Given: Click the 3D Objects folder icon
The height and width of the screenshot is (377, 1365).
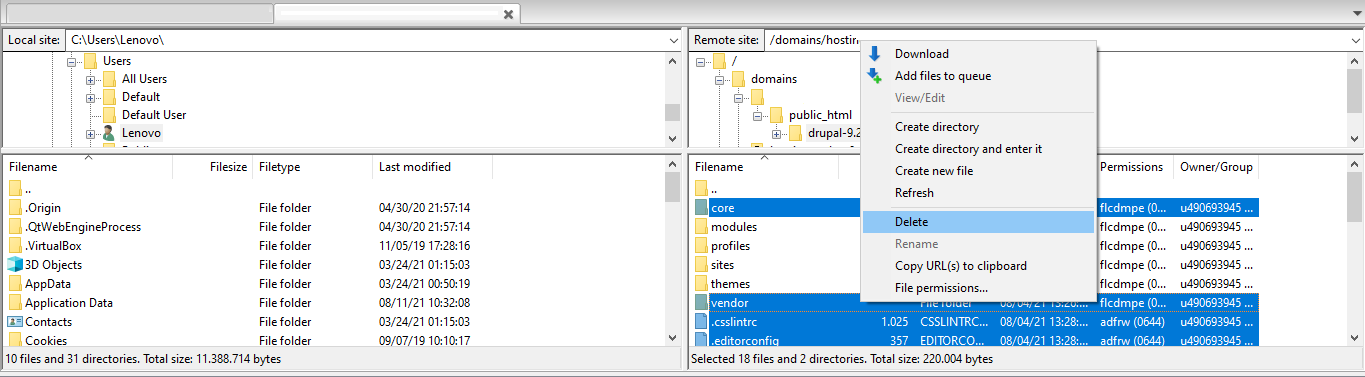Looking at the screenshot, I should click(x=15, y=265).
